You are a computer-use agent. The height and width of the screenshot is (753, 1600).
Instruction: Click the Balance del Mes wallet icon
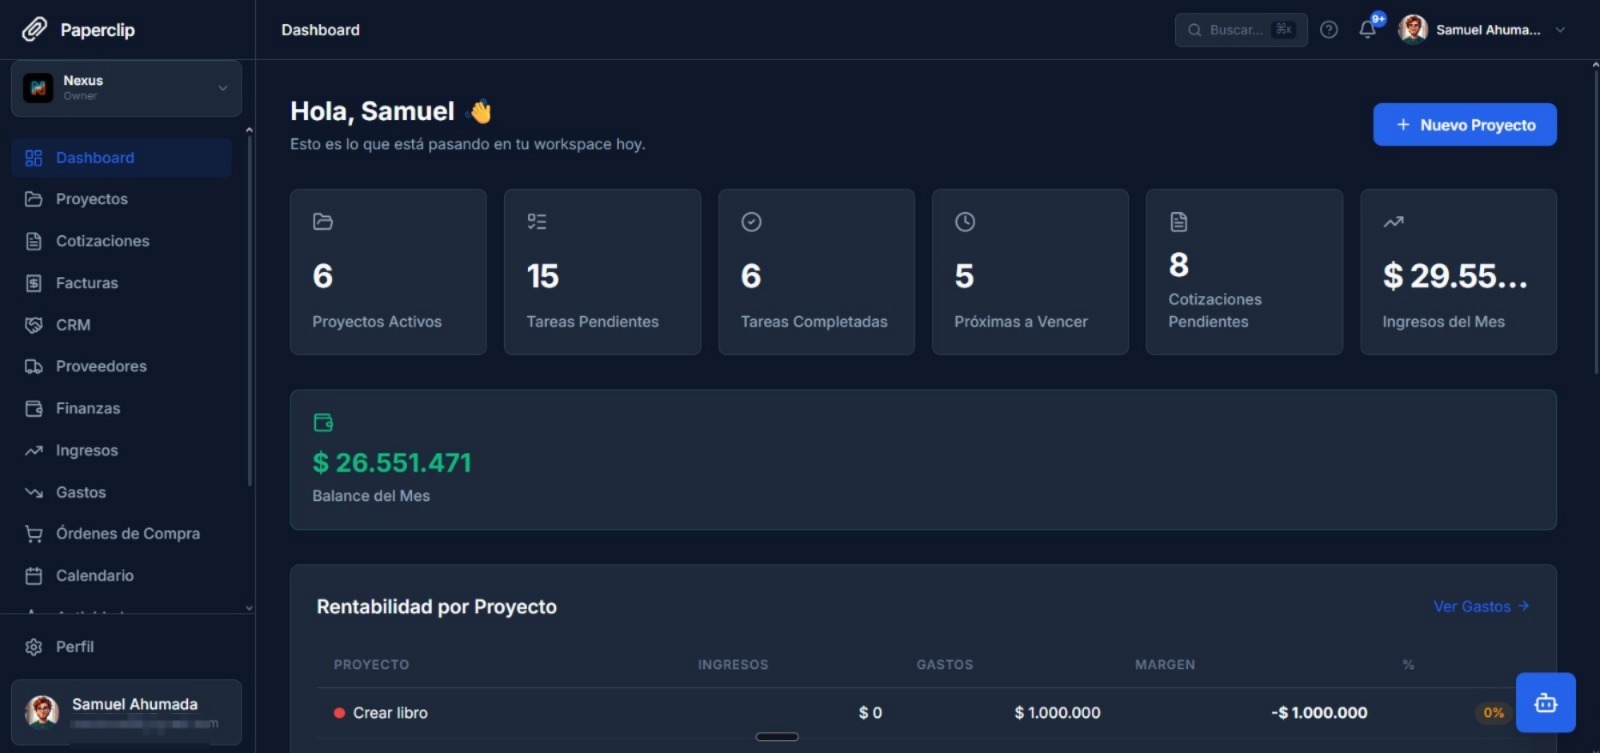tap(323, 423)
